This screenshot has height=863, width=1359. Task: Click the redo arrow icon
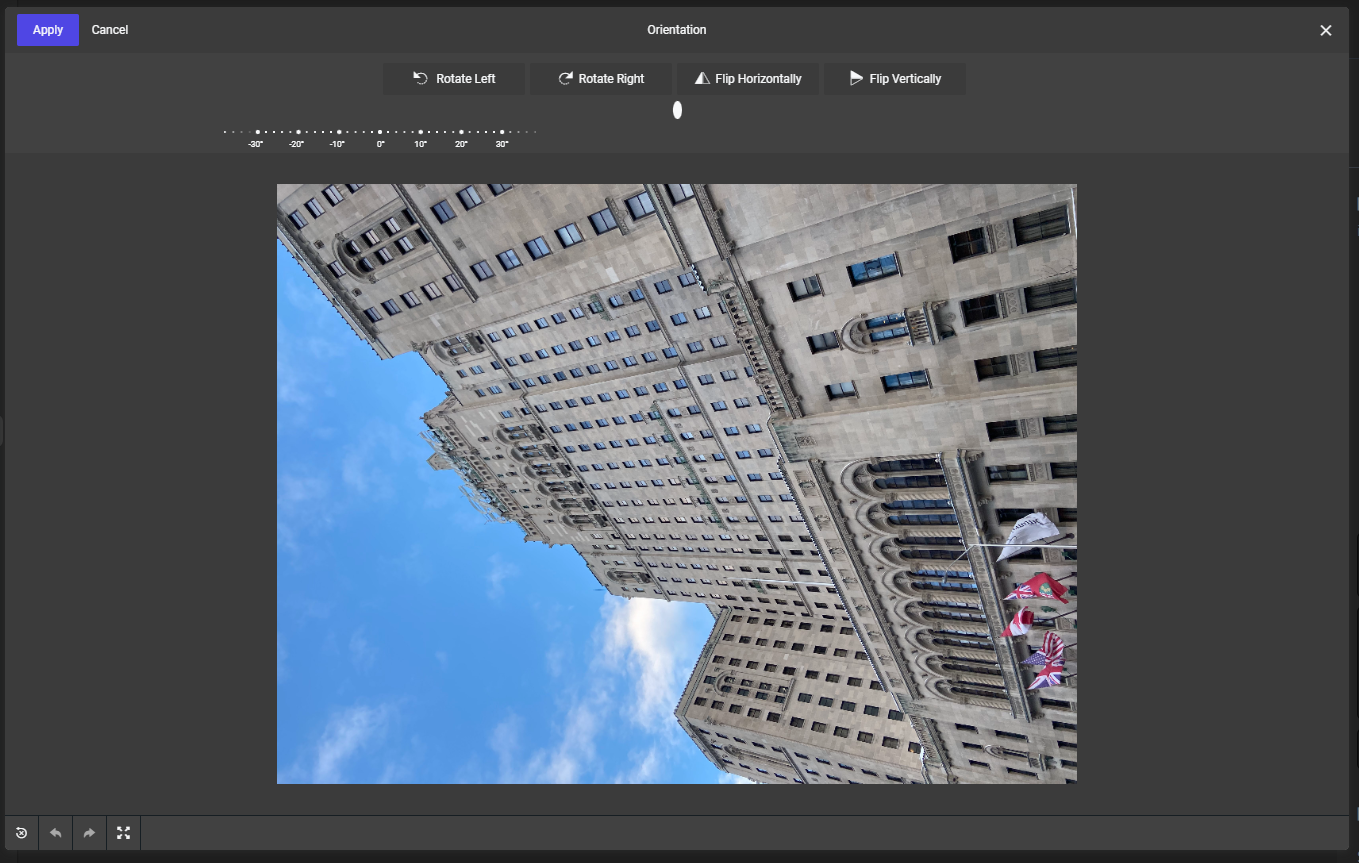89,832
